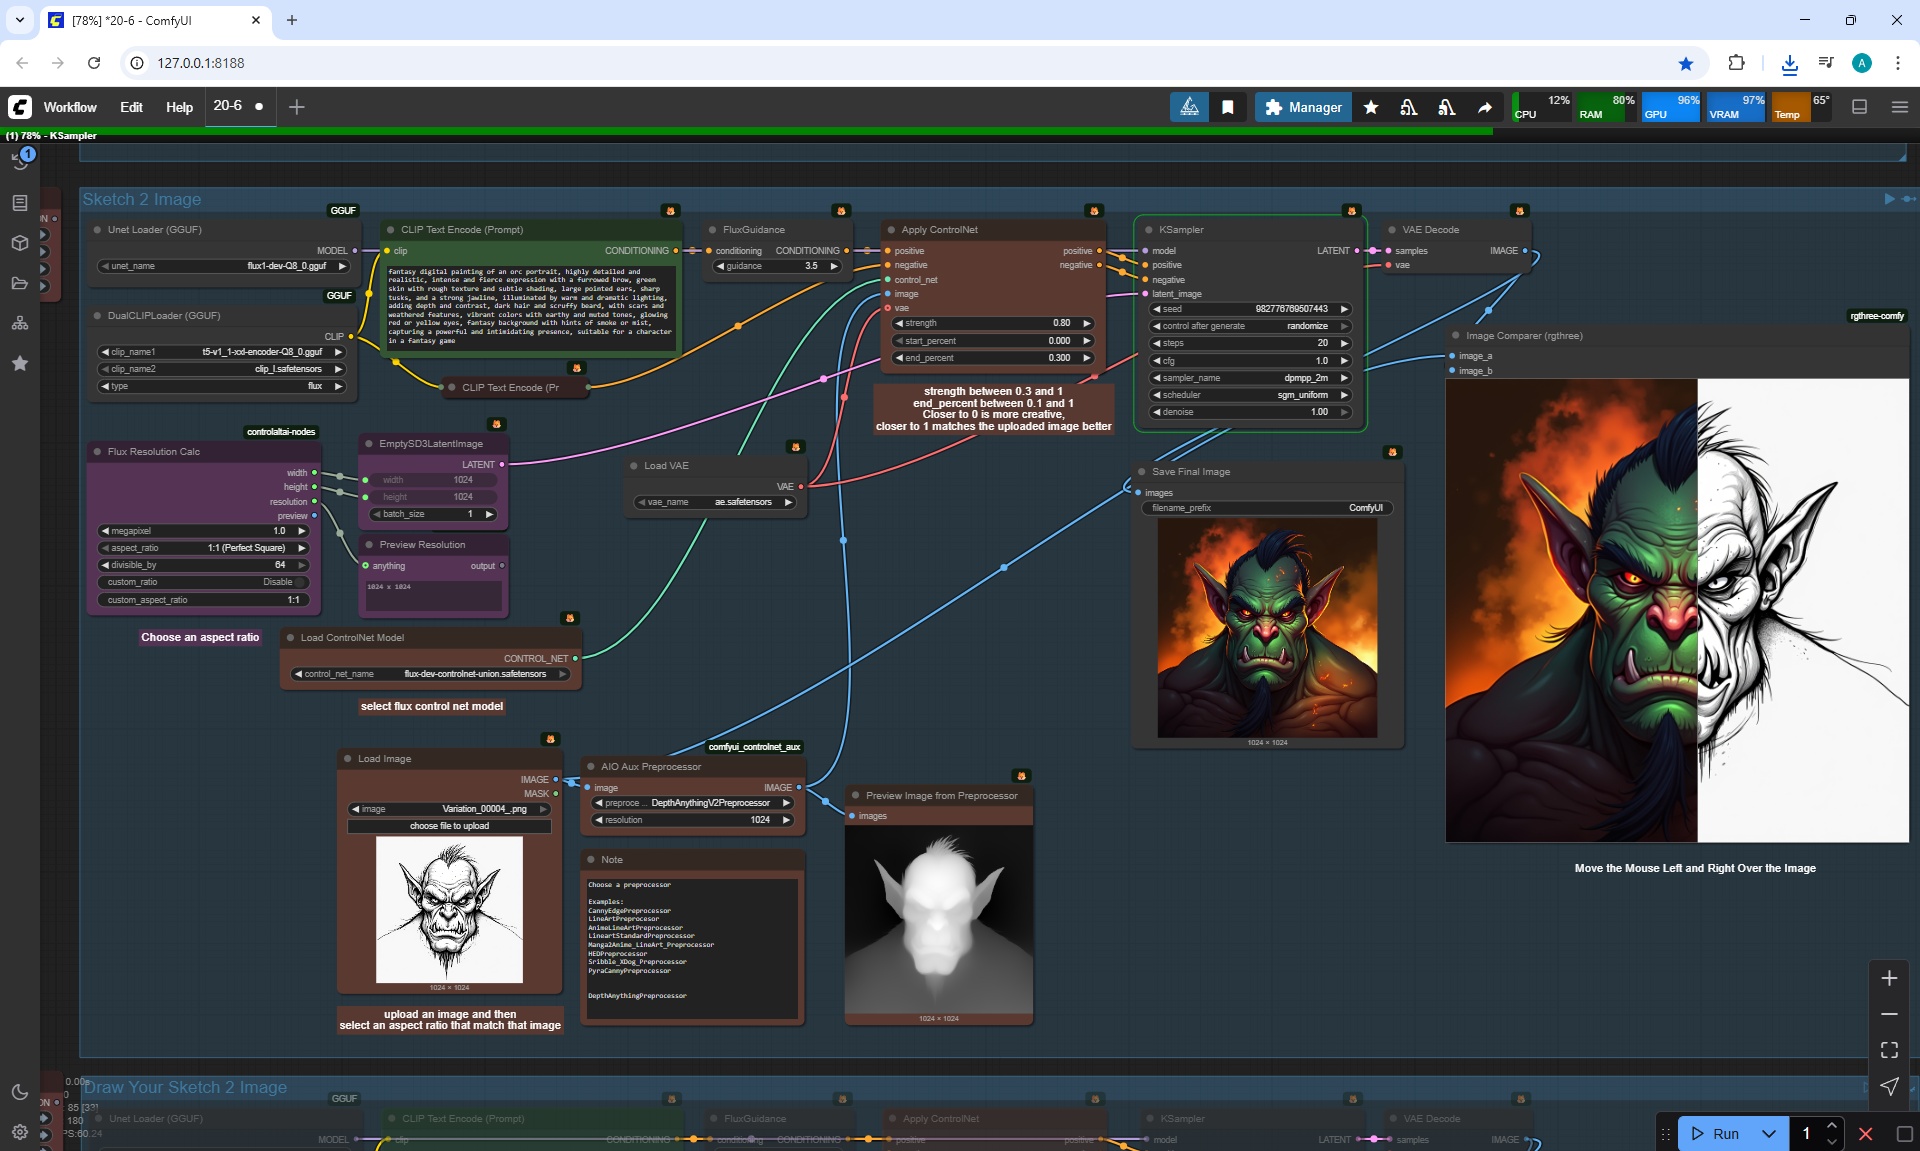Image resolution: width=1920 pixels, height=1151 pixels.
Task: Click the bookmark icon beside Manager
Action: point(1228,107)
